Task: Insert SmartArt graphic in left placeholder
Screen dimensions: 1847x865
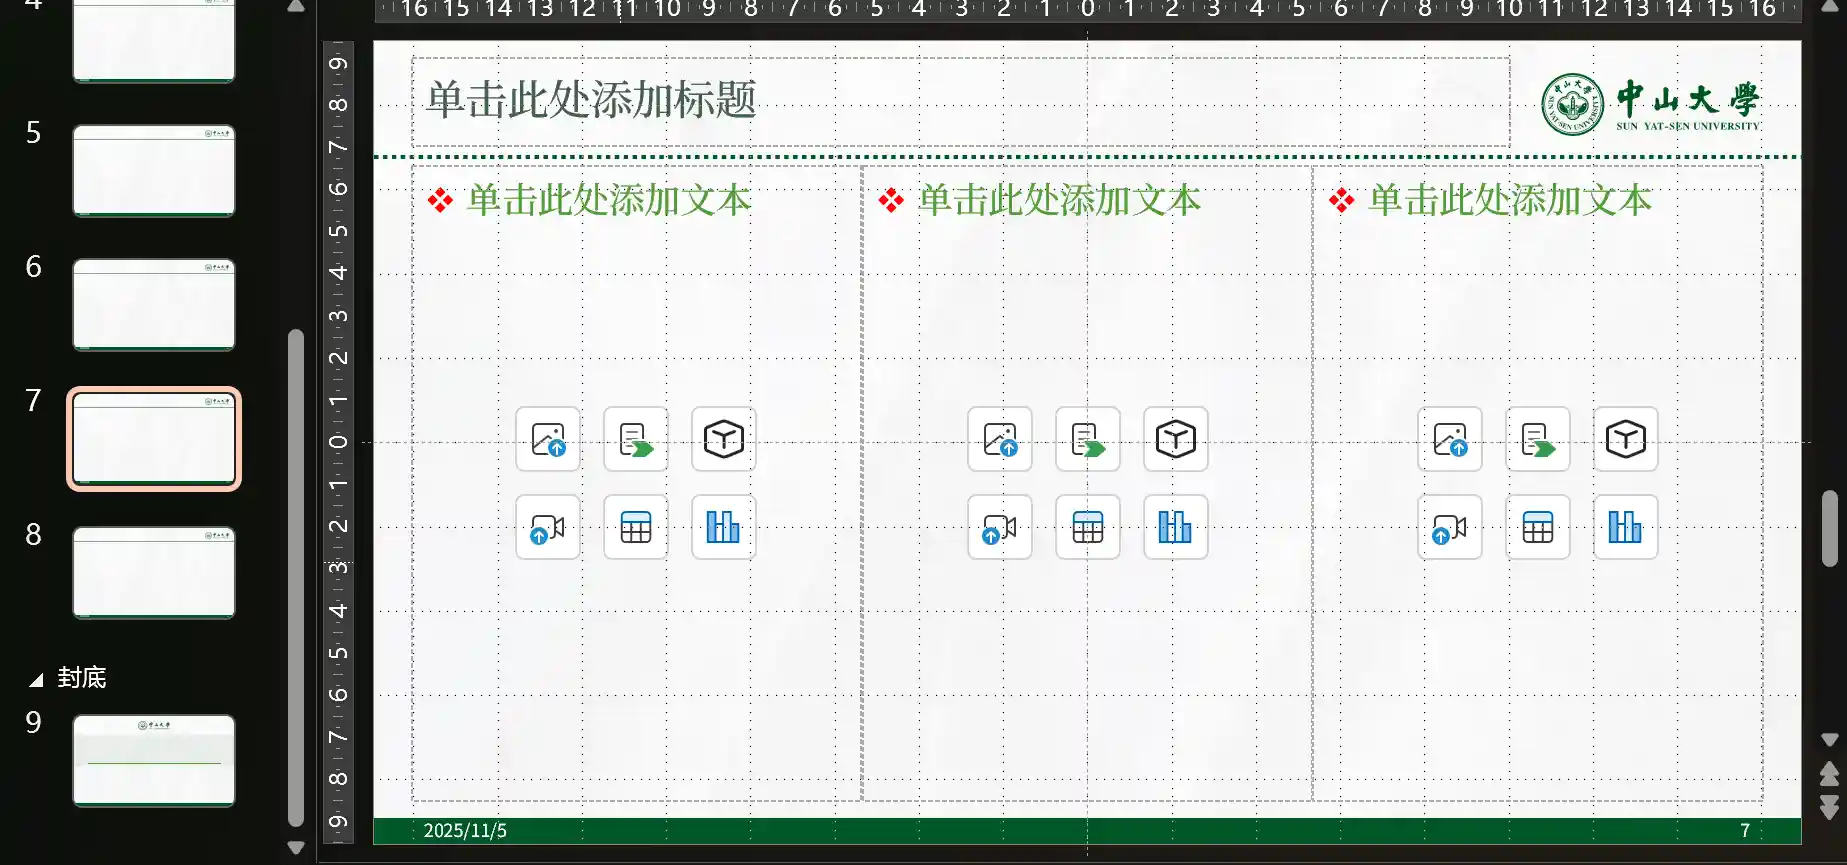Action: (x=636, y=439)
